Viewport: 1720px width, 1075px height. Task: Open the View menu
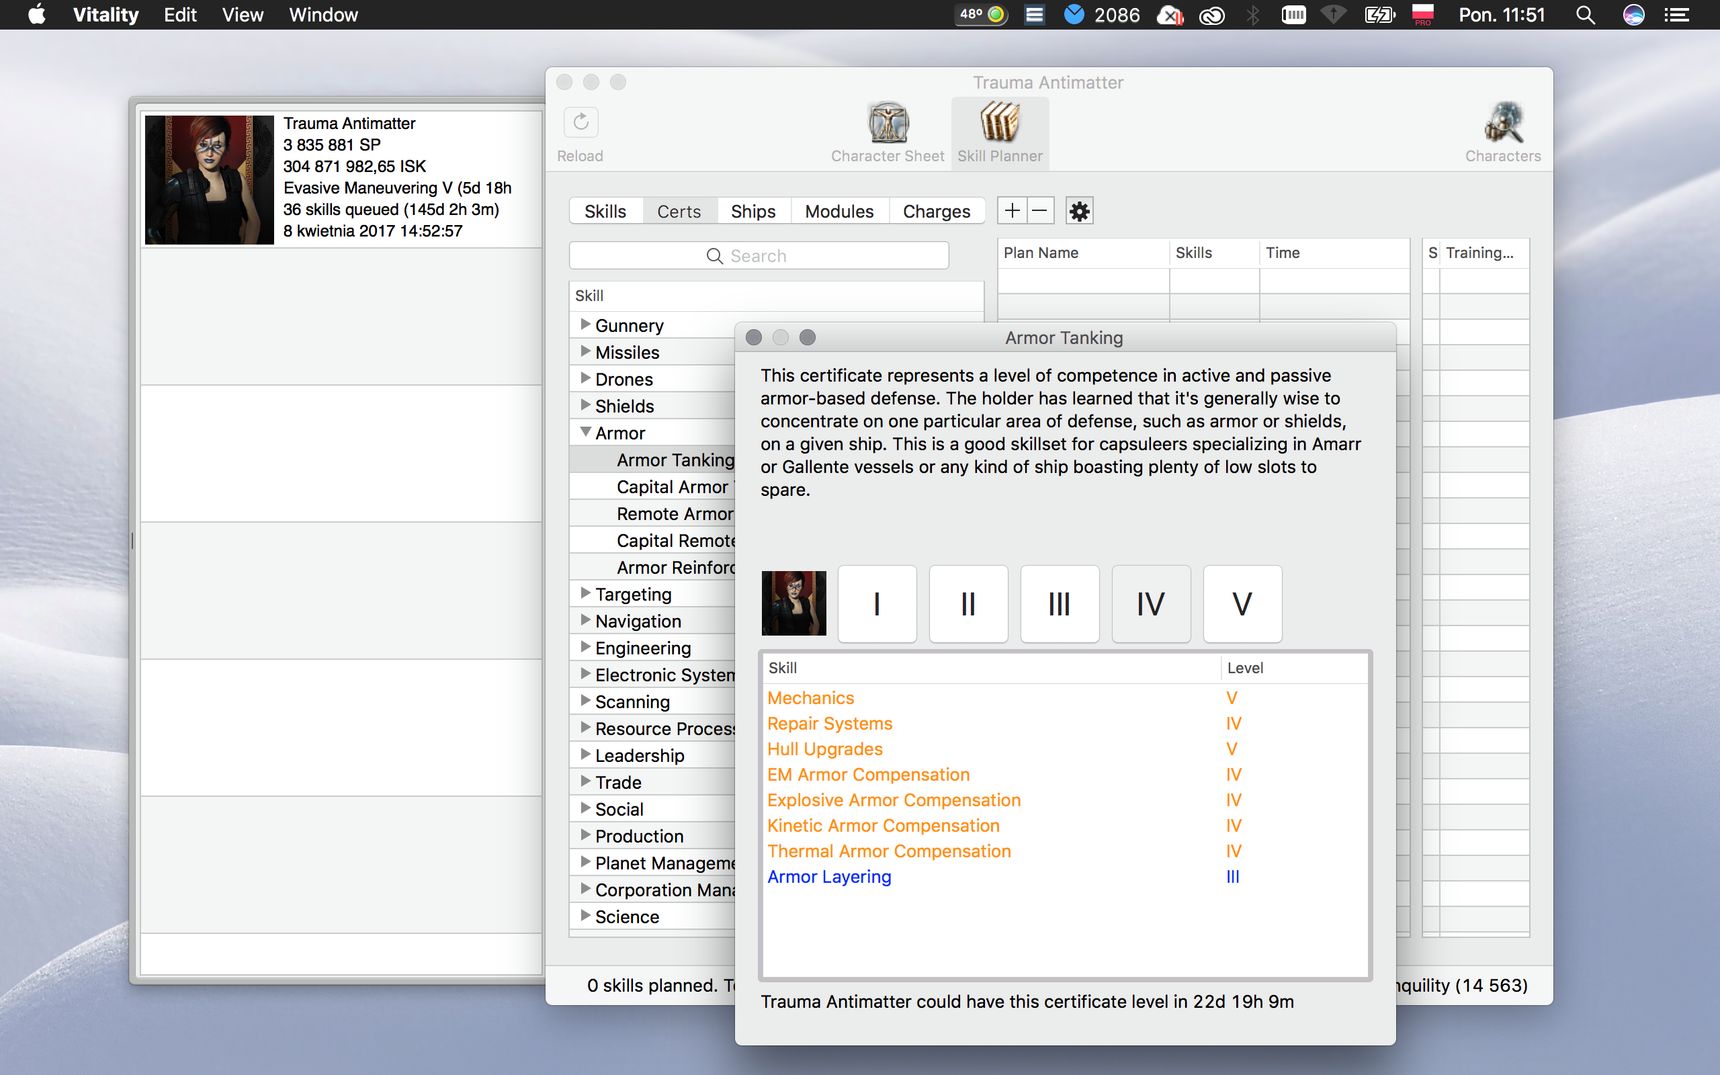(x=243, y=14)
